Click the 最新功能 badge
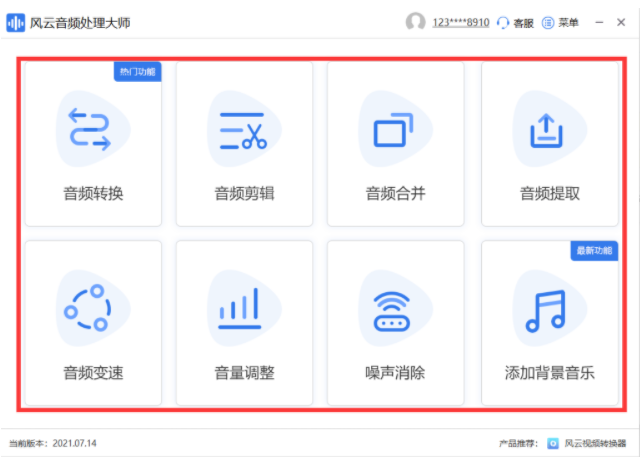 [594, 251]
